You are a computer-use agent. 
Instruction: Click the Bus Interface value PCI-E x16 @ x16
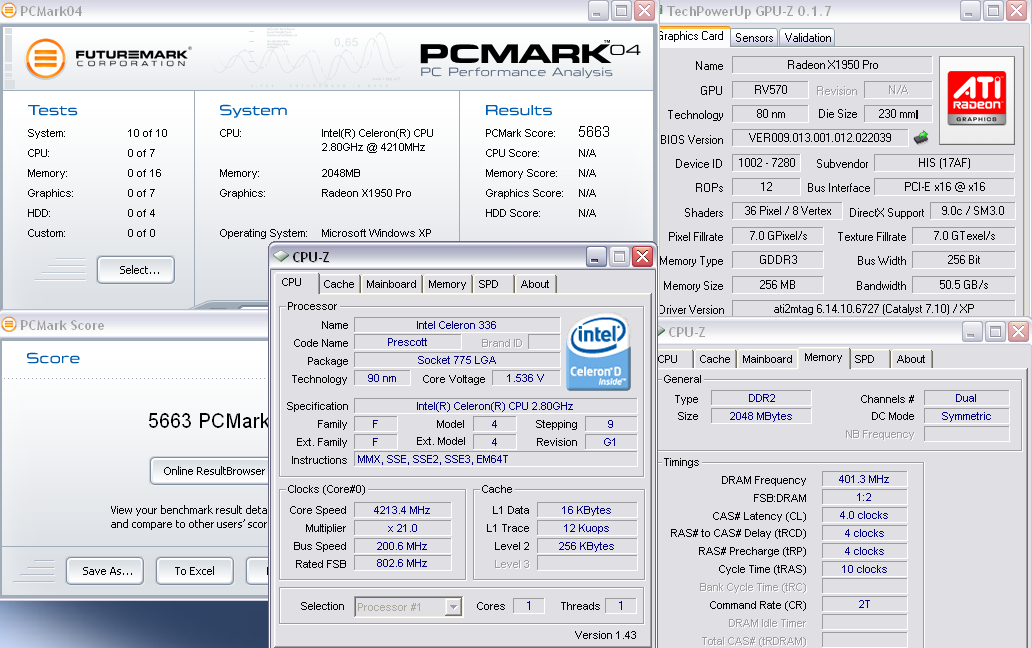pos(944,187)
